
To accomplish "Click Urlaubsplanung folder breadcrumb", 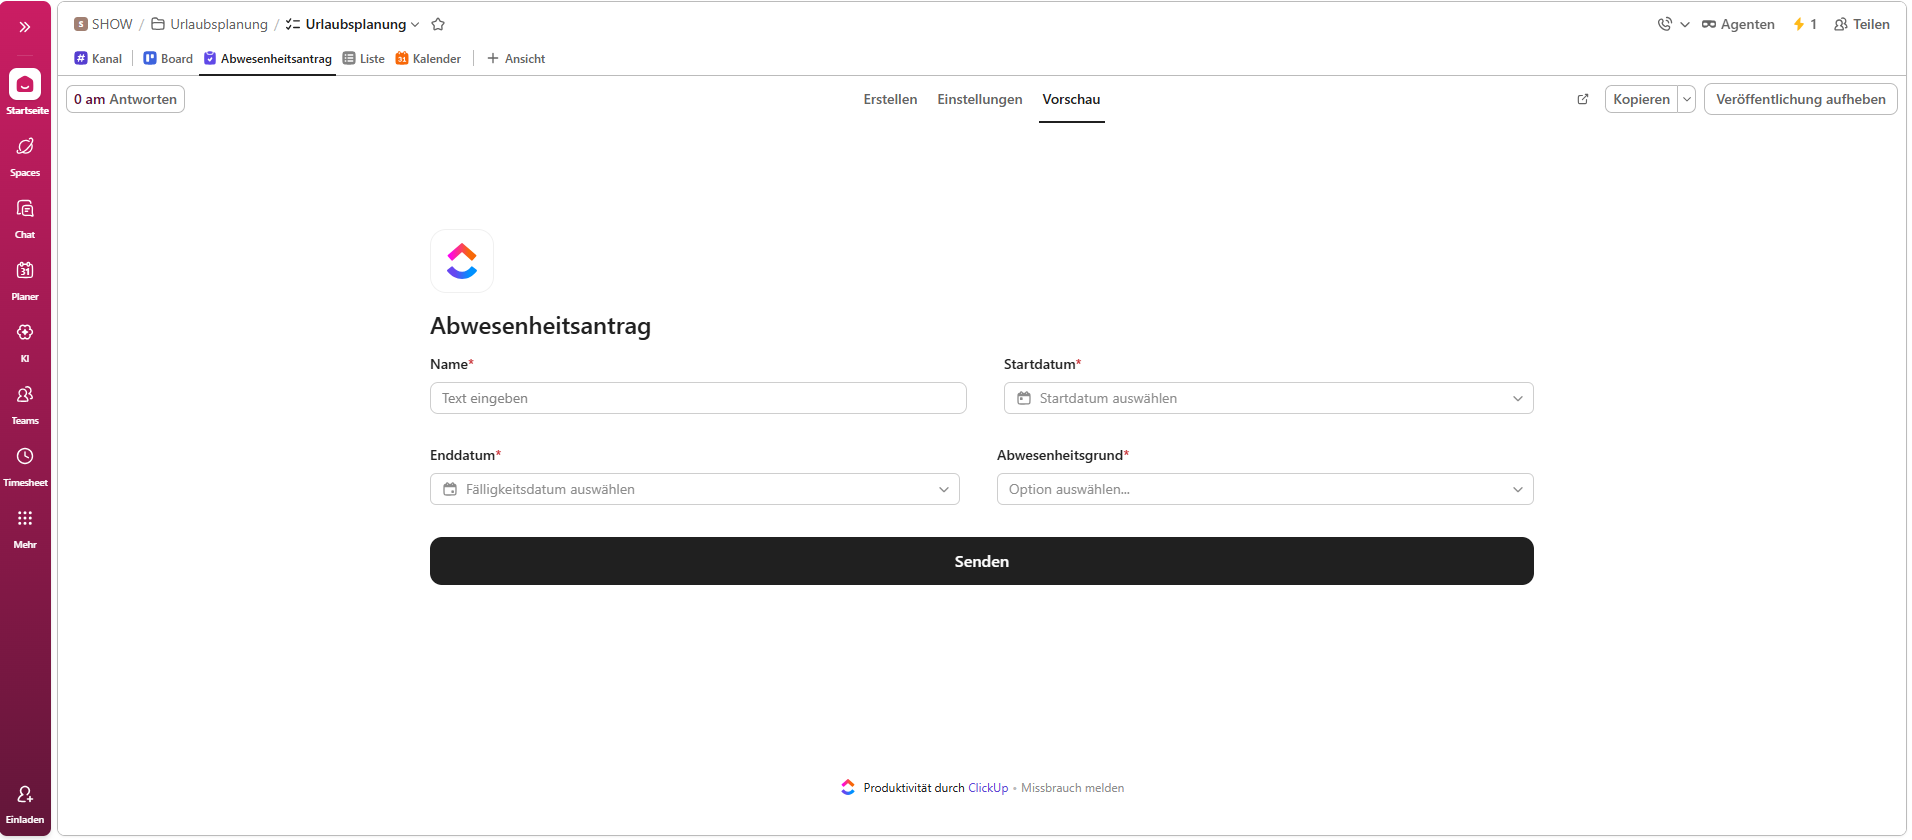I will tap(209, 24).
